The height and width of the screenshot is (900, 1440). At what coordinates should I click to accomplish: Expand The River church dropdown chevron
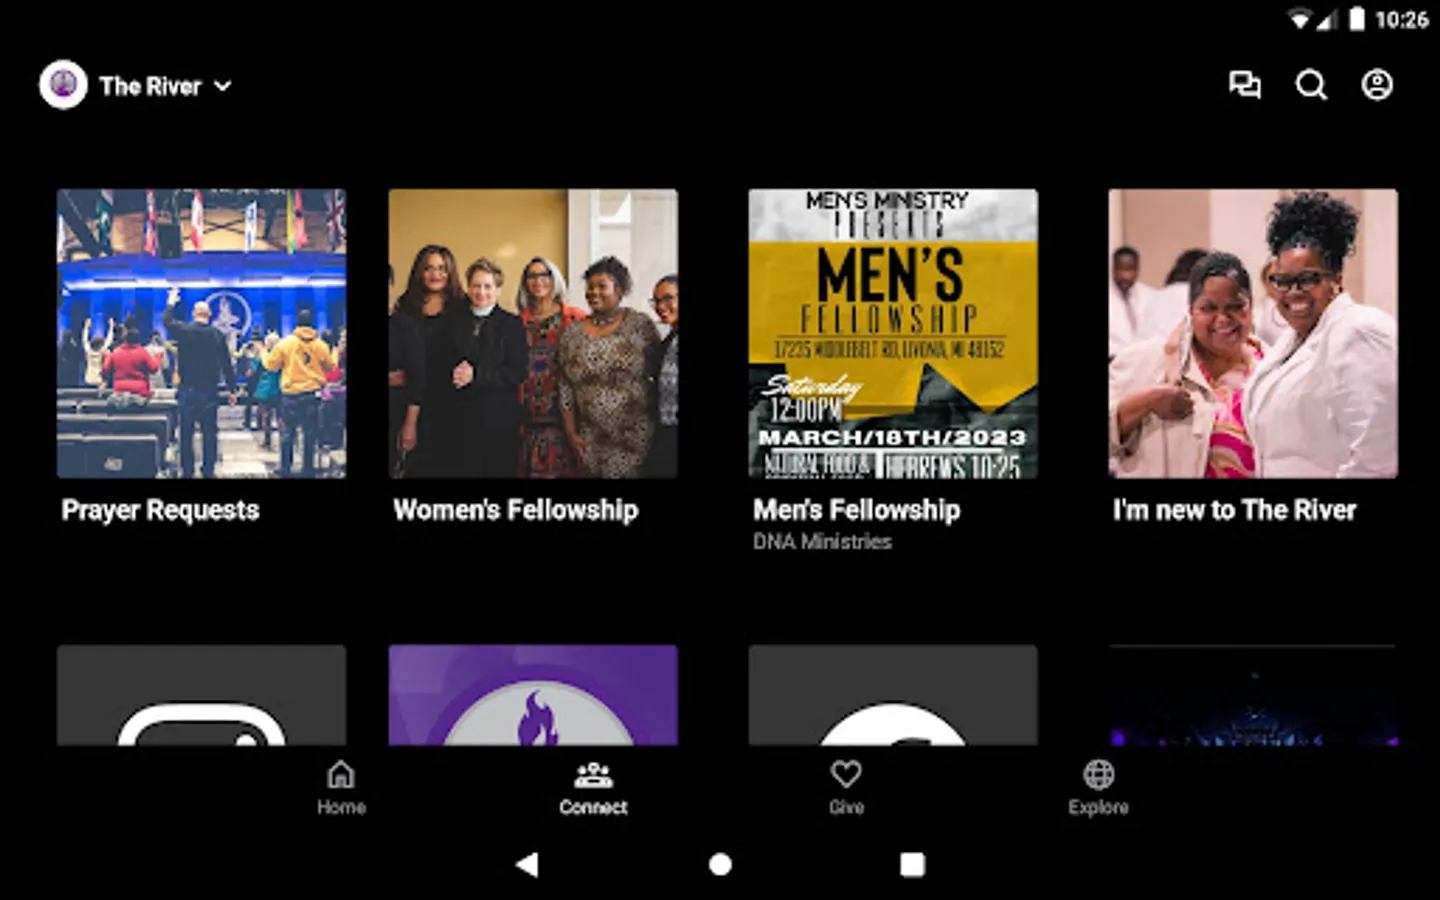[223, 86]
